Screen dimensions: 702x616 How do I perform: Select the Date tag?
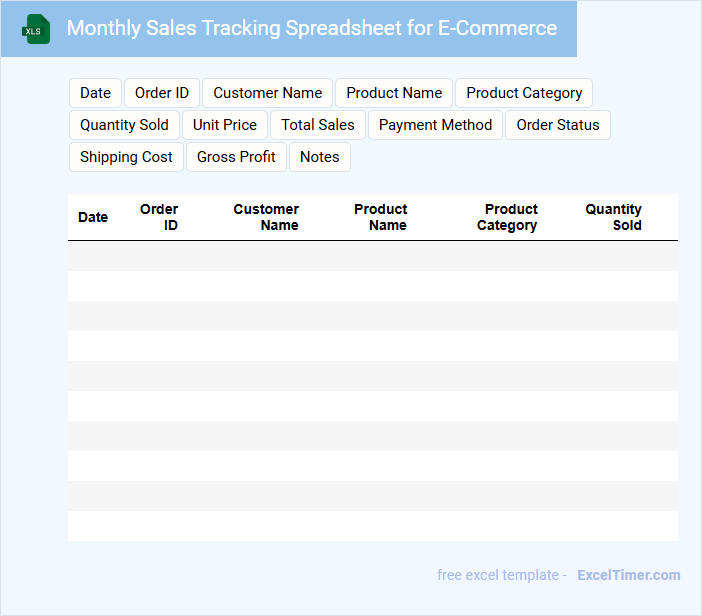95,93
